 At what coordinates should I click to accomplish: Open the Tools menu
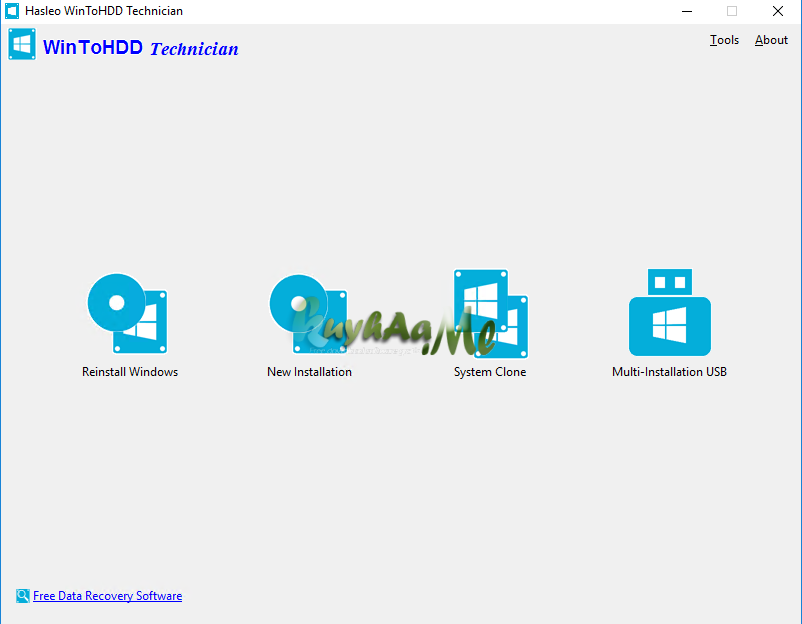pyautogui.click(x=724, y=40)
